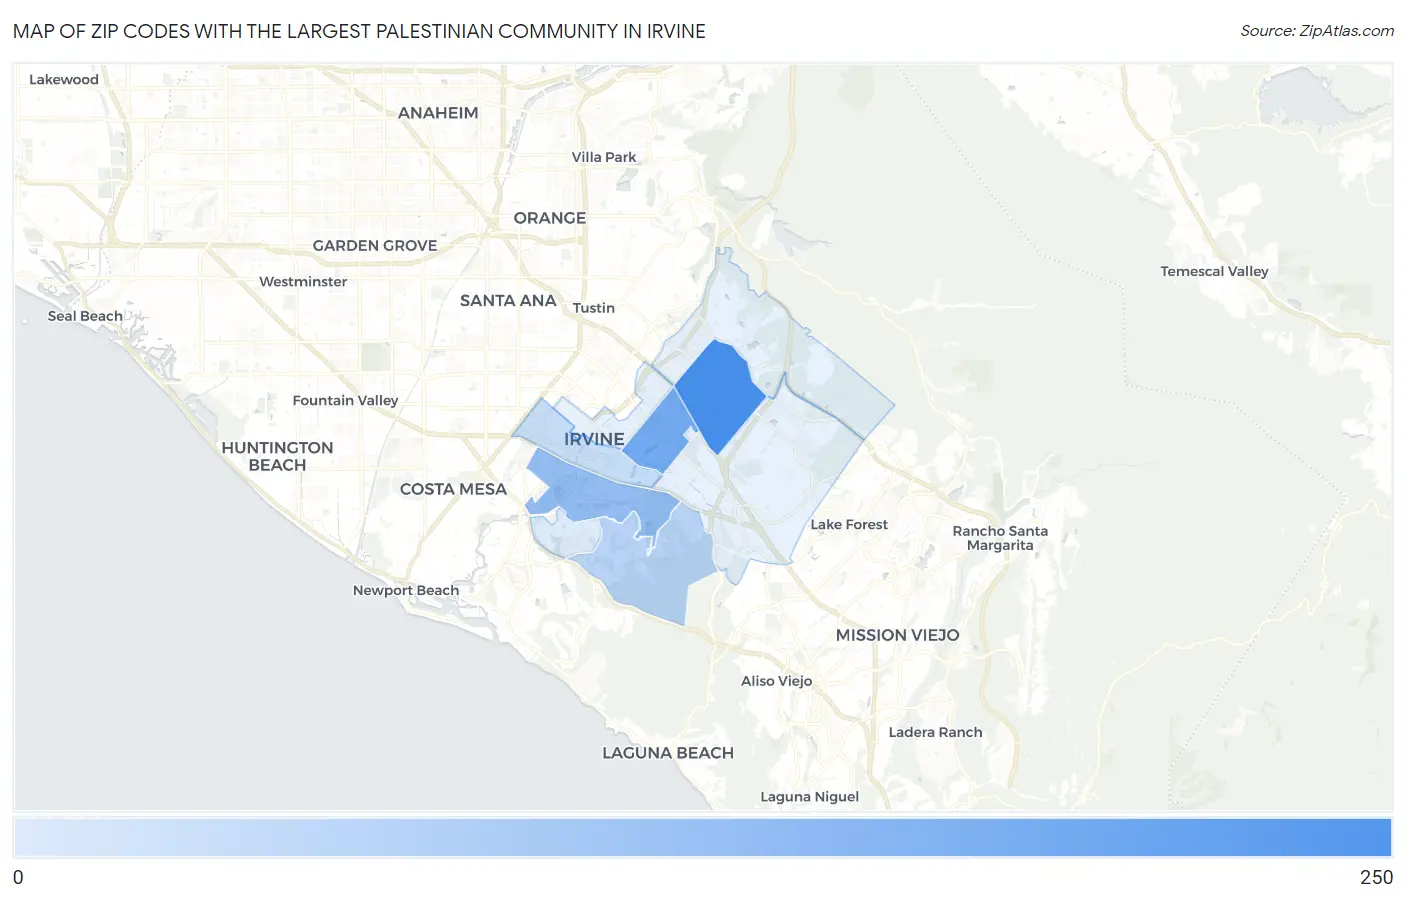Click the Ladera Ranch label
1406x899 pixels.
coord(936,732)
